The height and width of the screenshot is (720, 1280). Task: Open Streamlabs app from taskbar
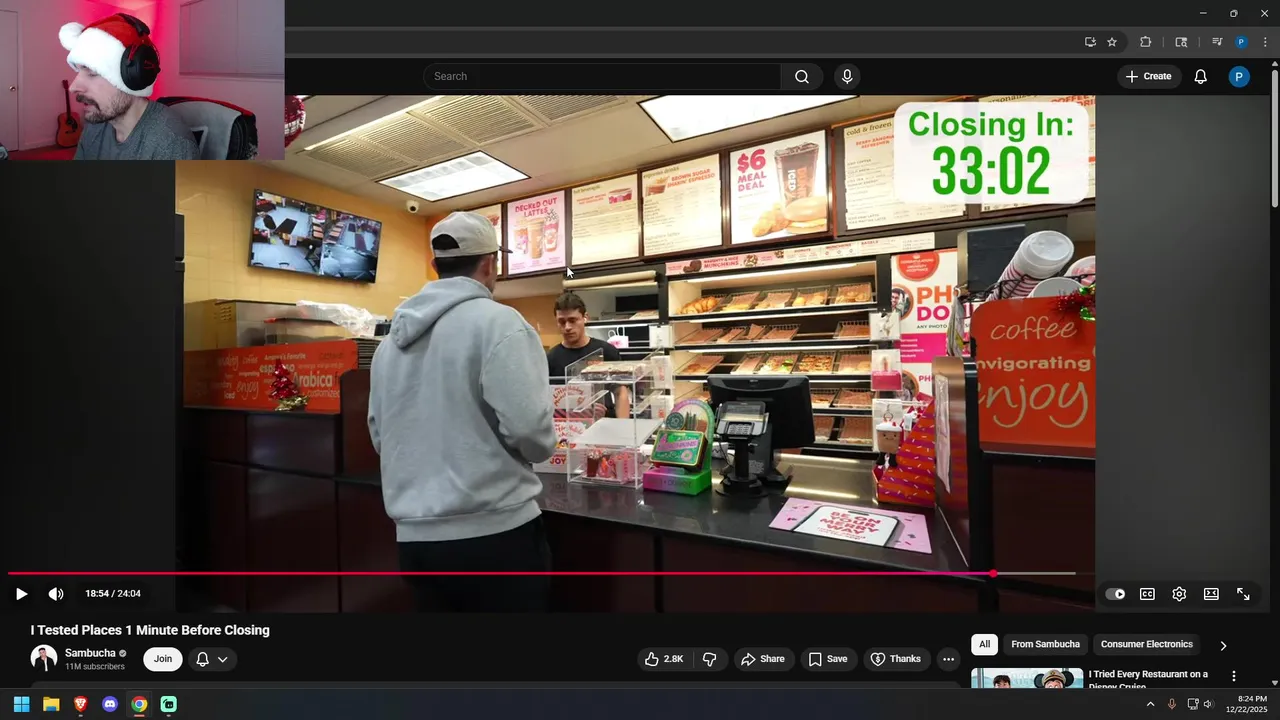169,705
